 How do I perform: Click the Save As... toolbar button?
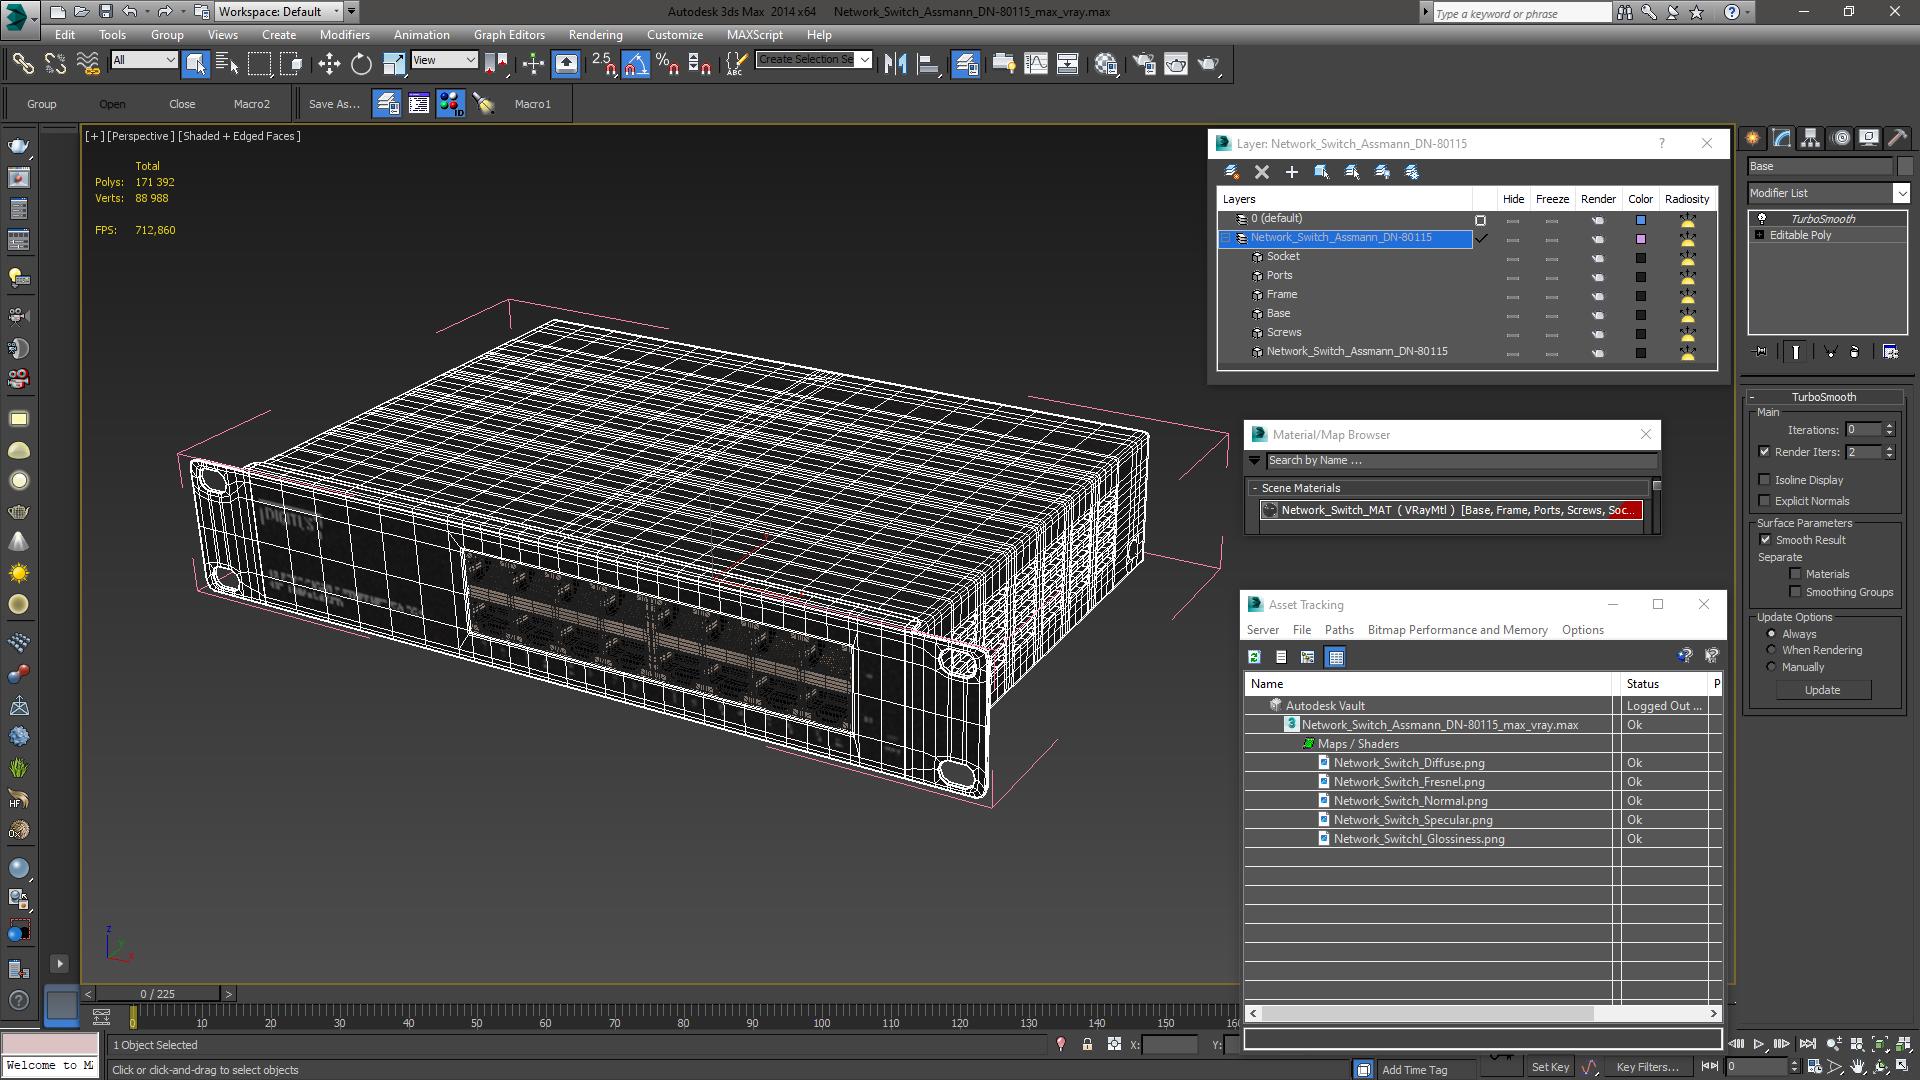pos(334,104)
